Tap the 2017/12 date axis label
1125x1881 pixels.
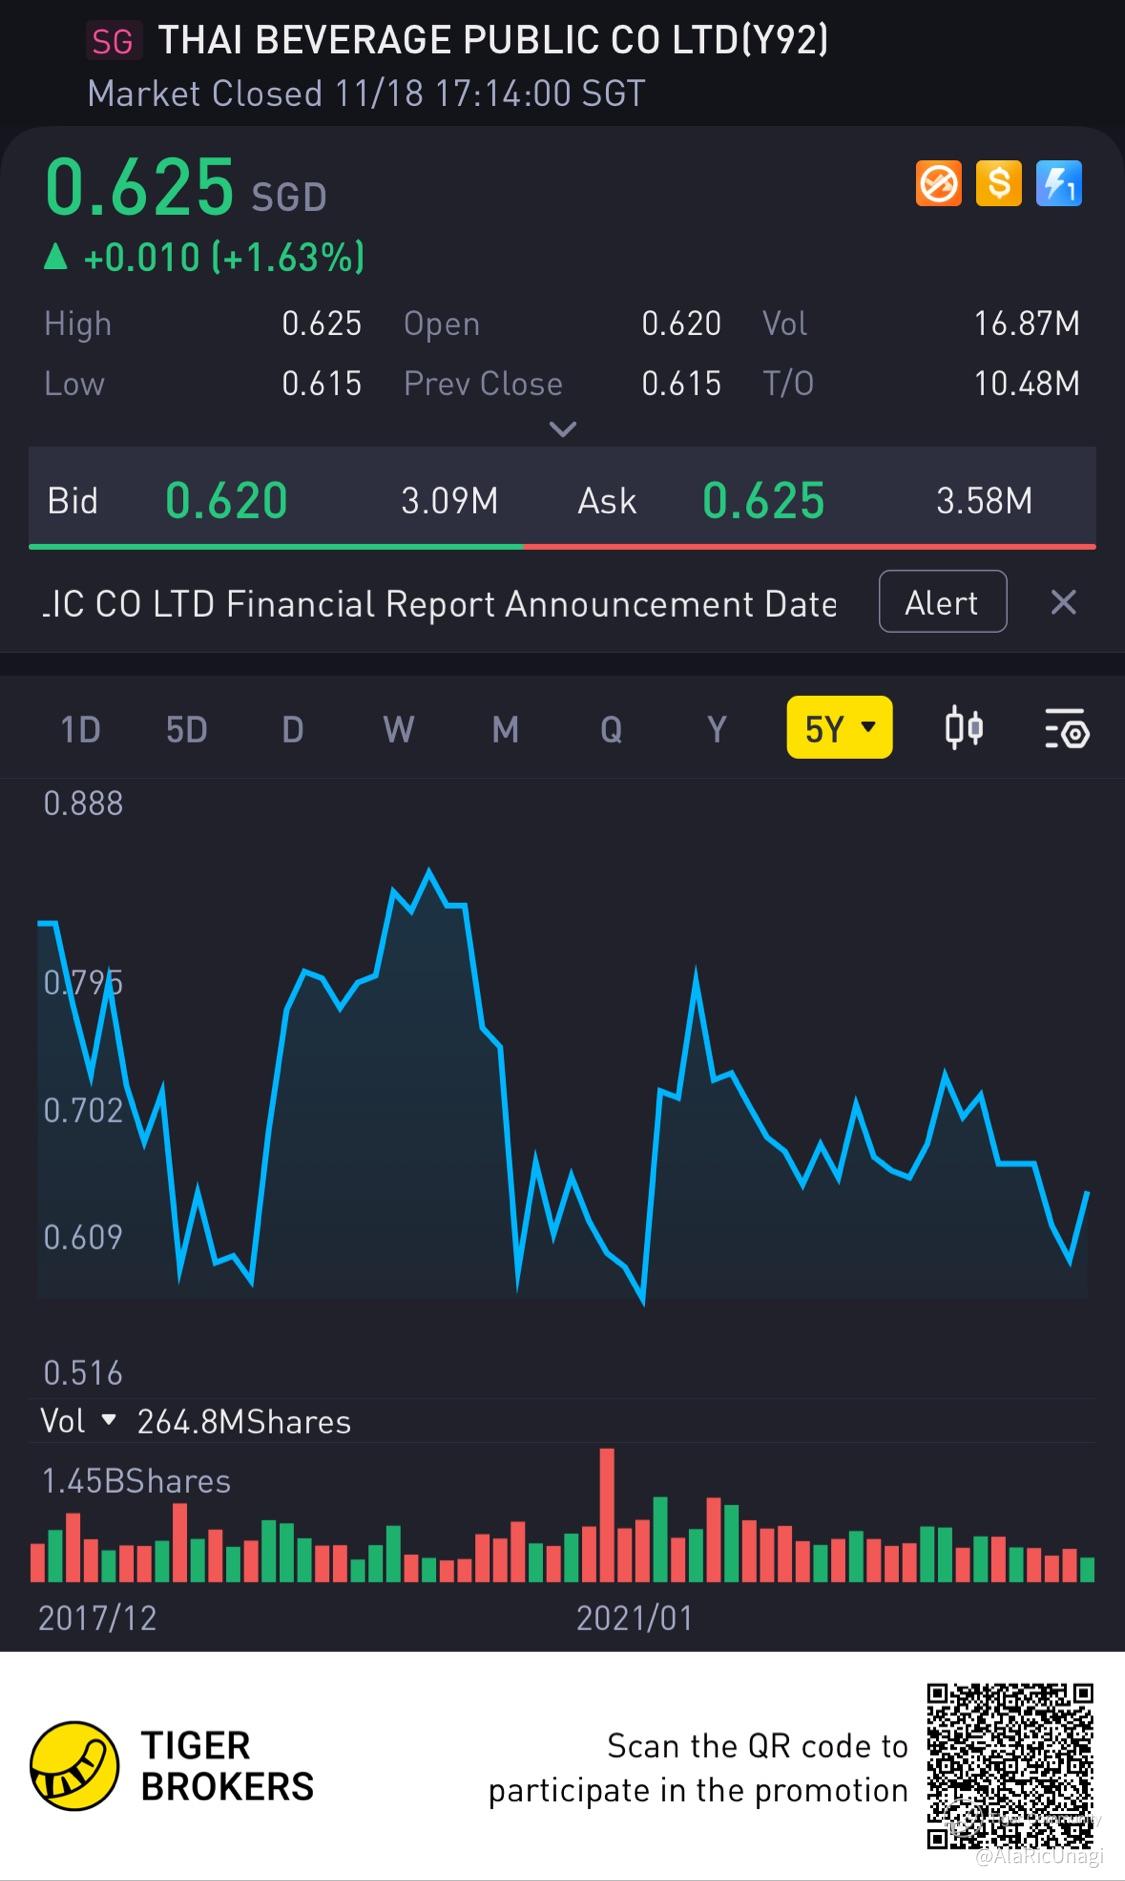[97, 1618]
